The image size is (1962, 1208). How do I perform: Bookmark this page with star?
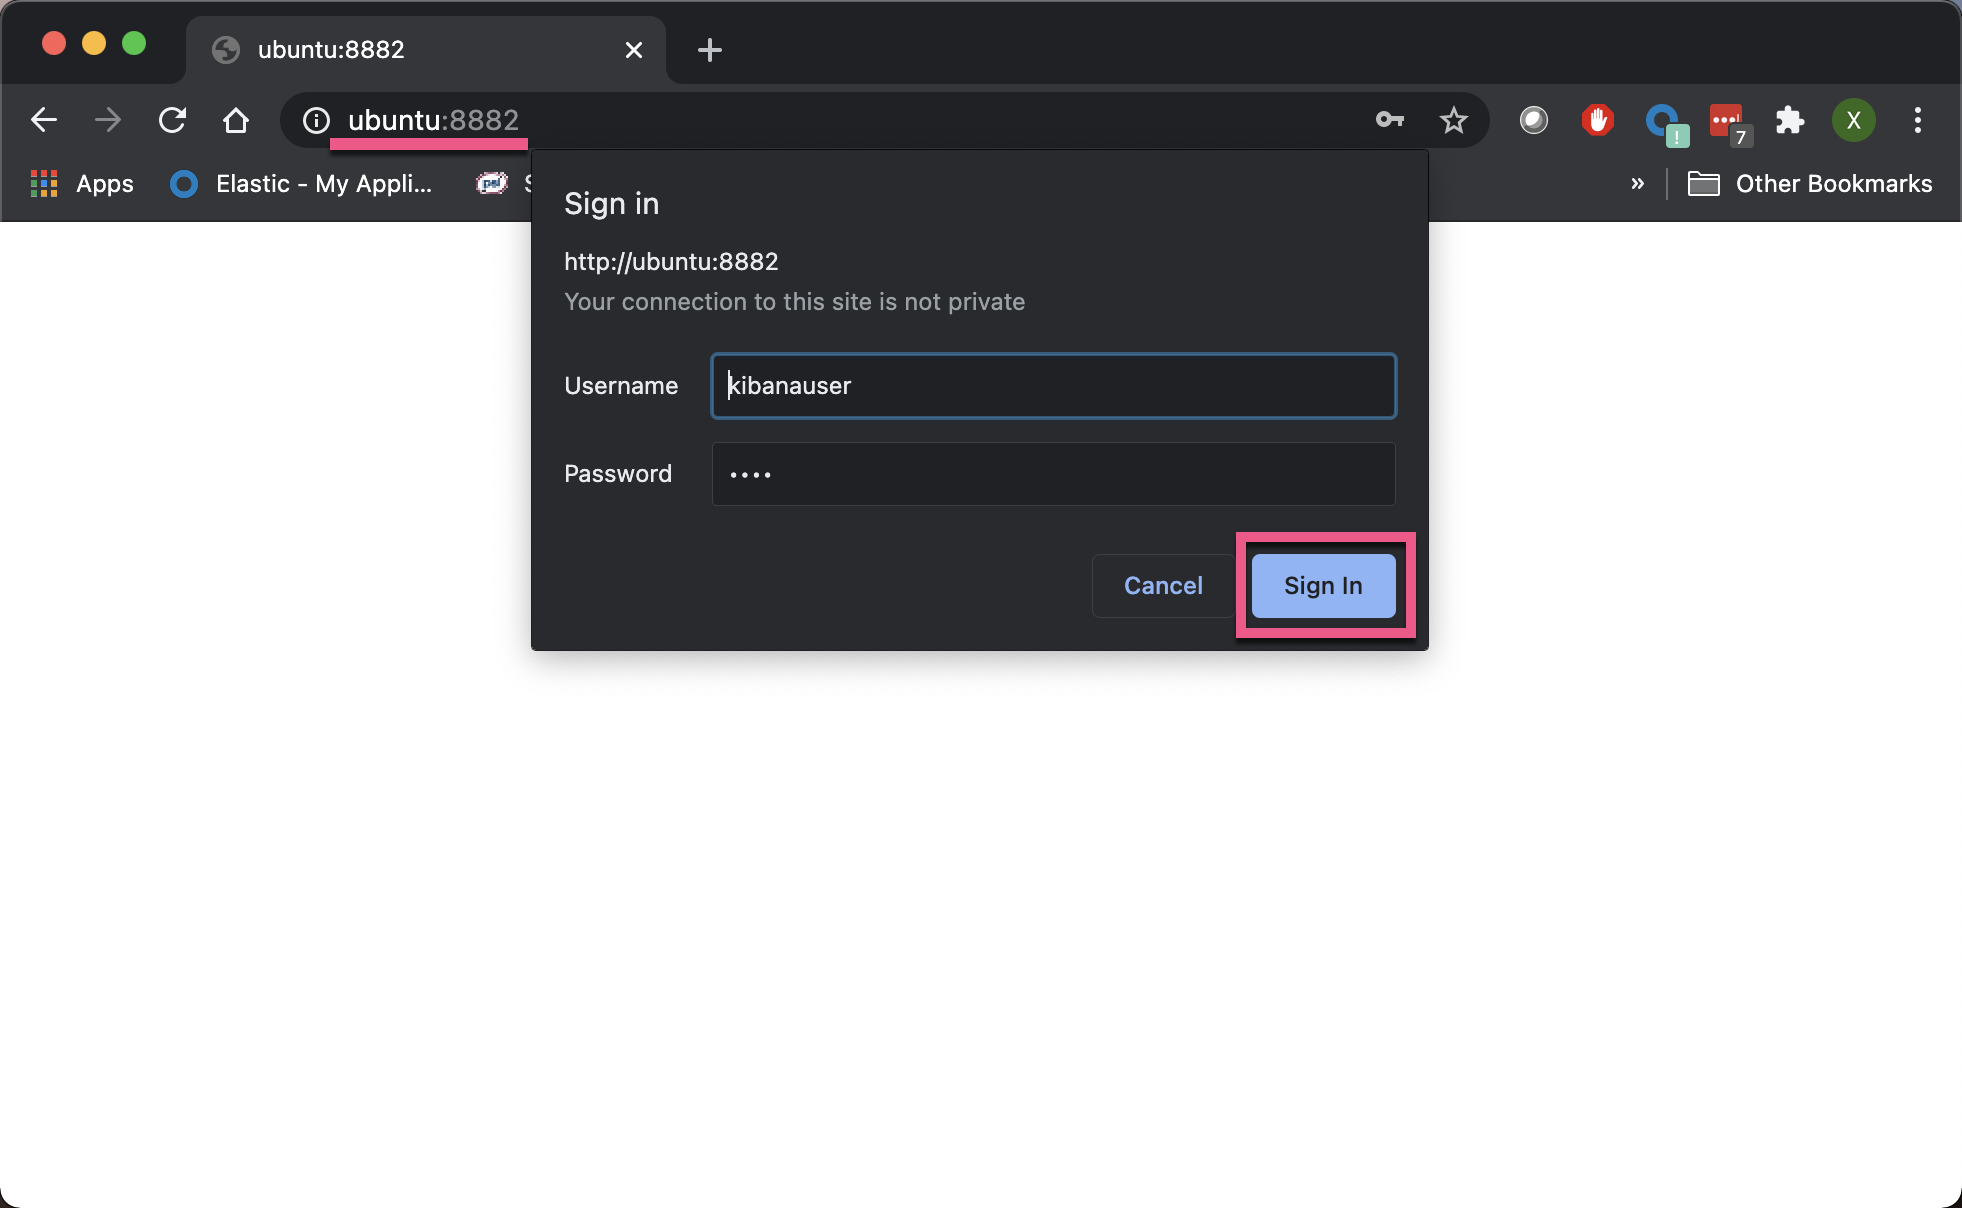(x=1453, y=120)
